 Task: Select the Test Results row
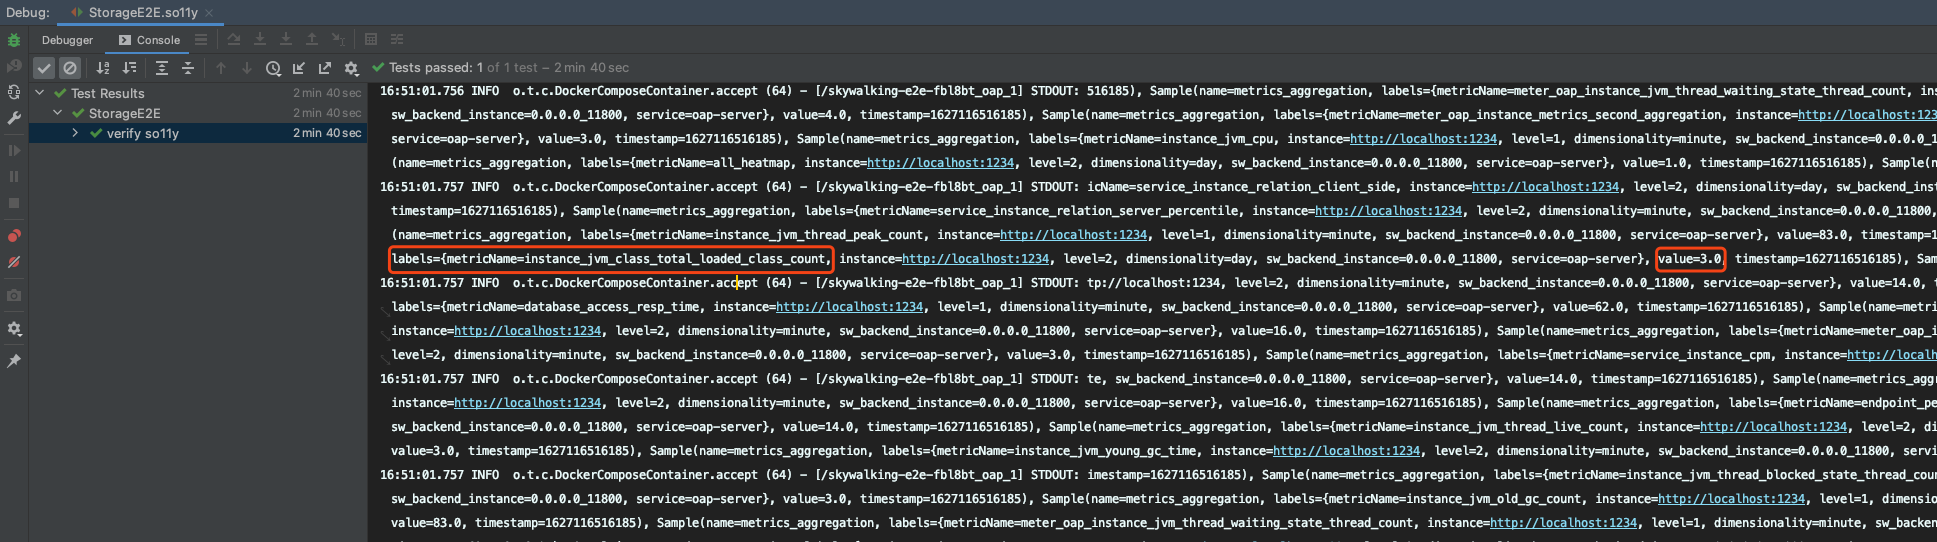[198, 93]
